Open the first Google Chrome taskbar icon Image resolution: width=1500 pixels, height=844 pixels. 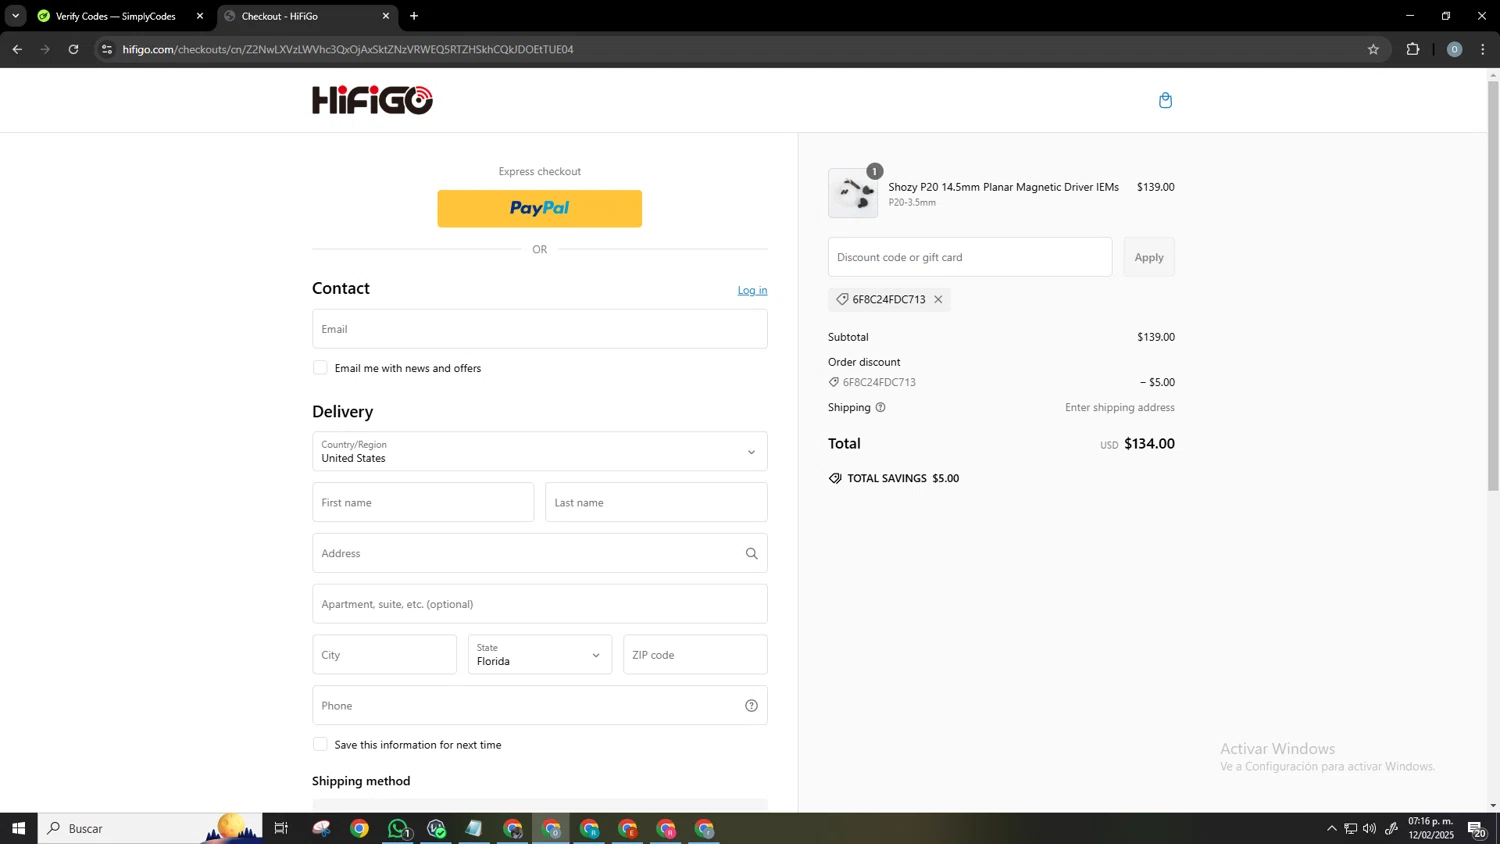tap(359, 828)
